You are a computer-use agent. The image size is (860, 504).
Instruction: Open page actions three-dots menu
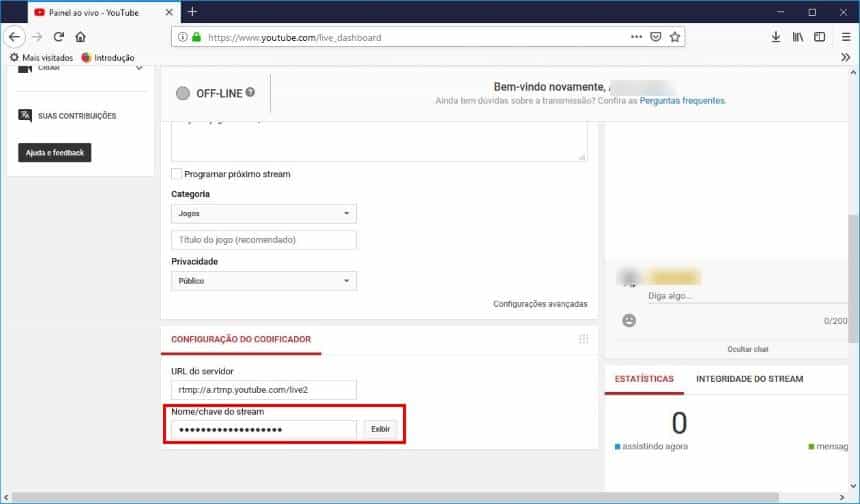pos(636,37)
